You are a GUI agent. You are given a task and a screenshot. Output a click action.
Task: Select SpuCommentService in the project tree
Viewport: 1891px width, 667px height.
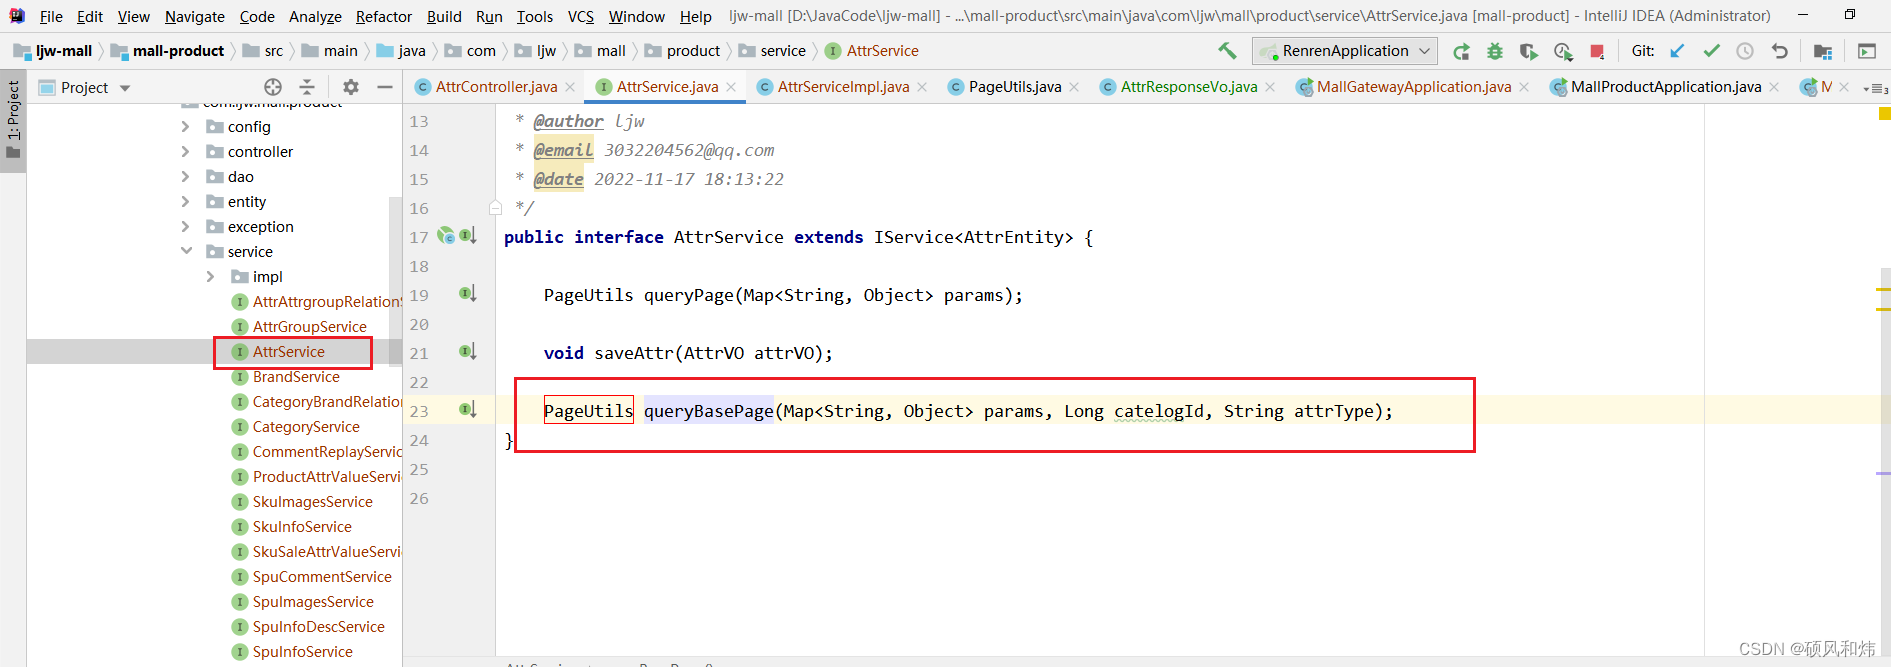tap(322, 577)
